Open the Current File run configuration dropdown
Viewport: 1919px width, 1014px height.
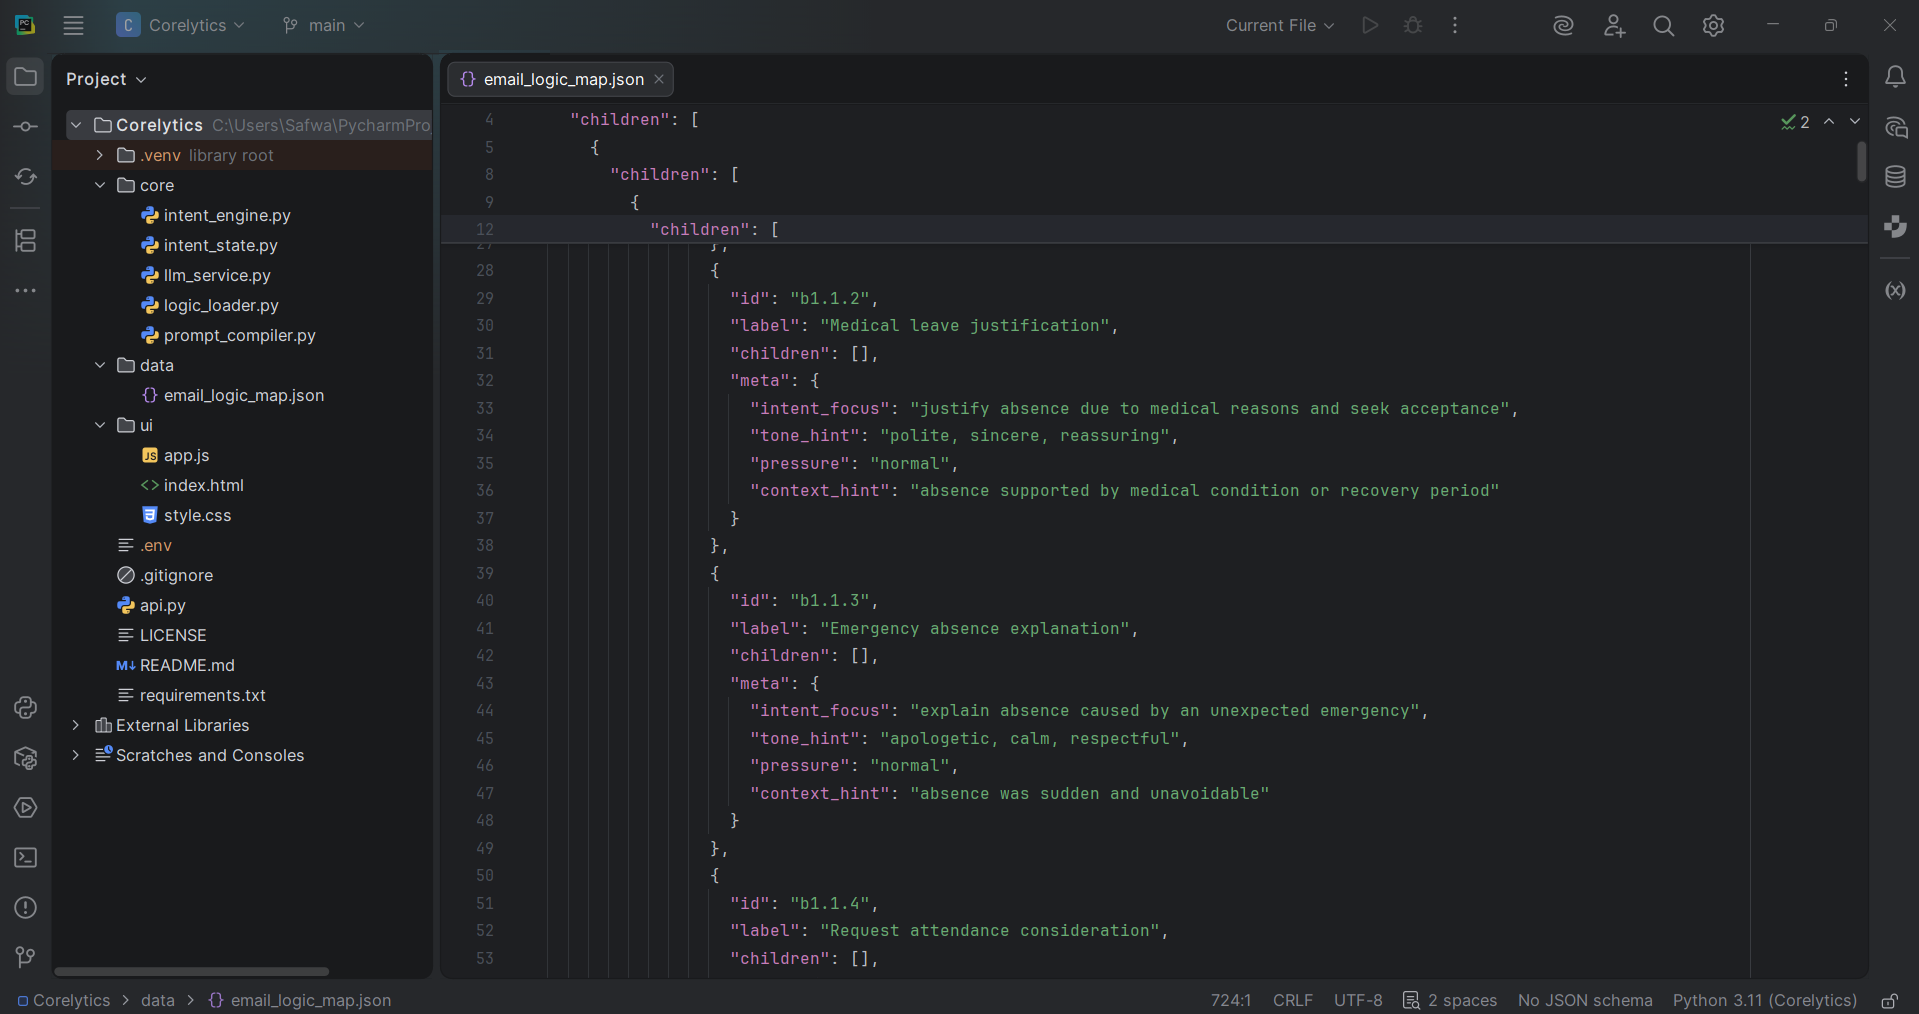(x=1280, y=25)
